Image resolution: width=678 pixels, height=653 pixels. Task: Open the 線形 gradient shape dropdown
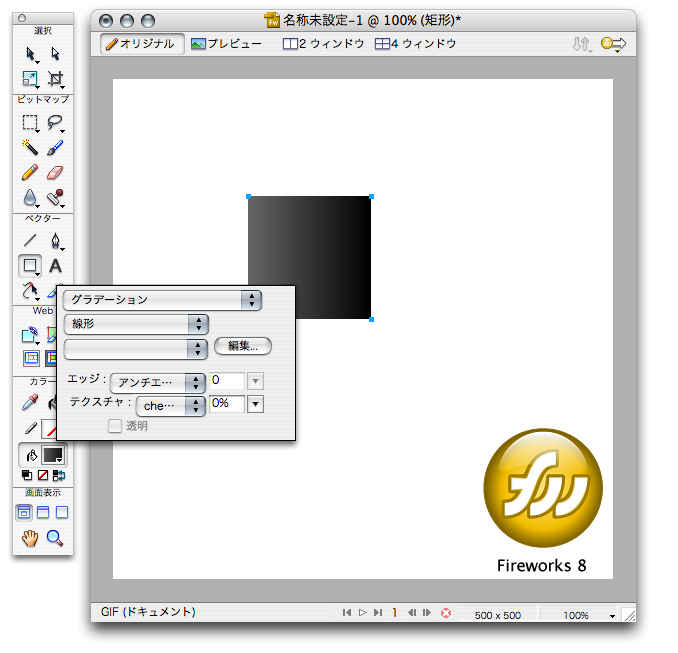135,324
